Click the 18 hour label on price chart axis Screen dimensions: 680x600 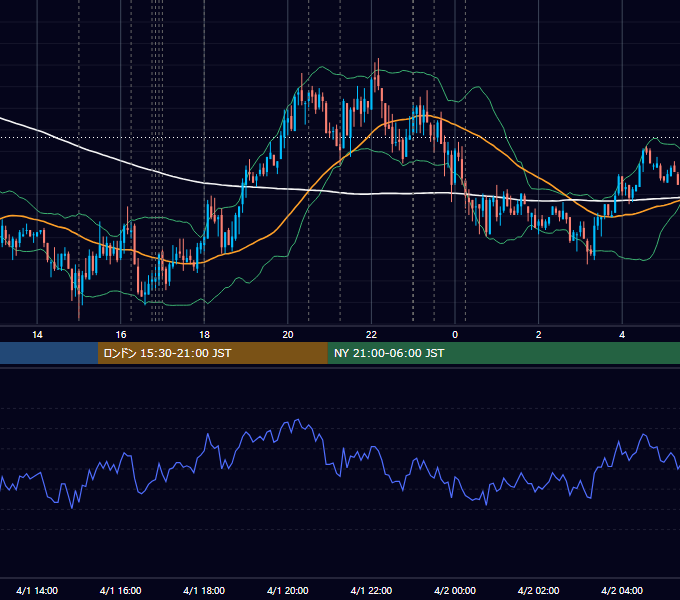point(204,335)
